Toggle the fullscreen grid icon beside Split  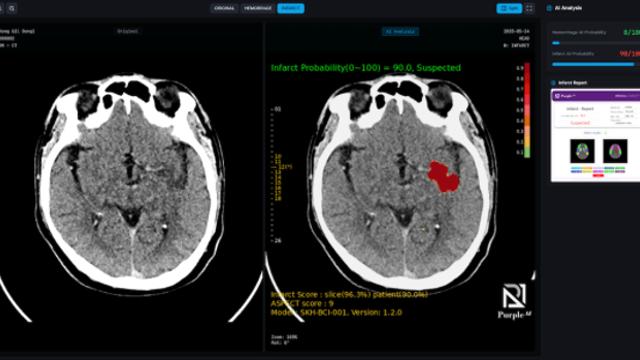point(529,8)
